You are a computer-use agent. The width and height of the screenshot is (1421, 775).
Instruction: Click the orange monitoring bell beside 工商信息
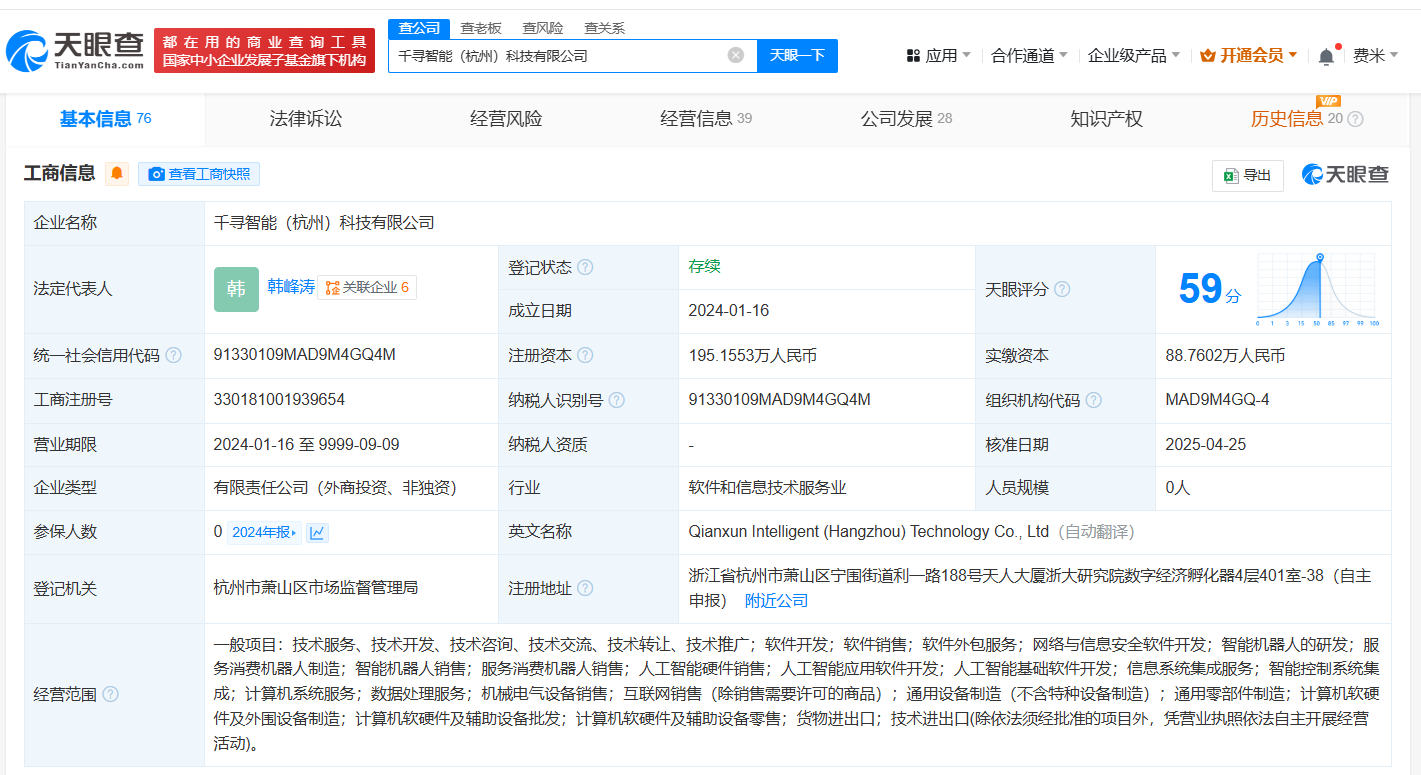pyautogui.click(x=117, y=174)
